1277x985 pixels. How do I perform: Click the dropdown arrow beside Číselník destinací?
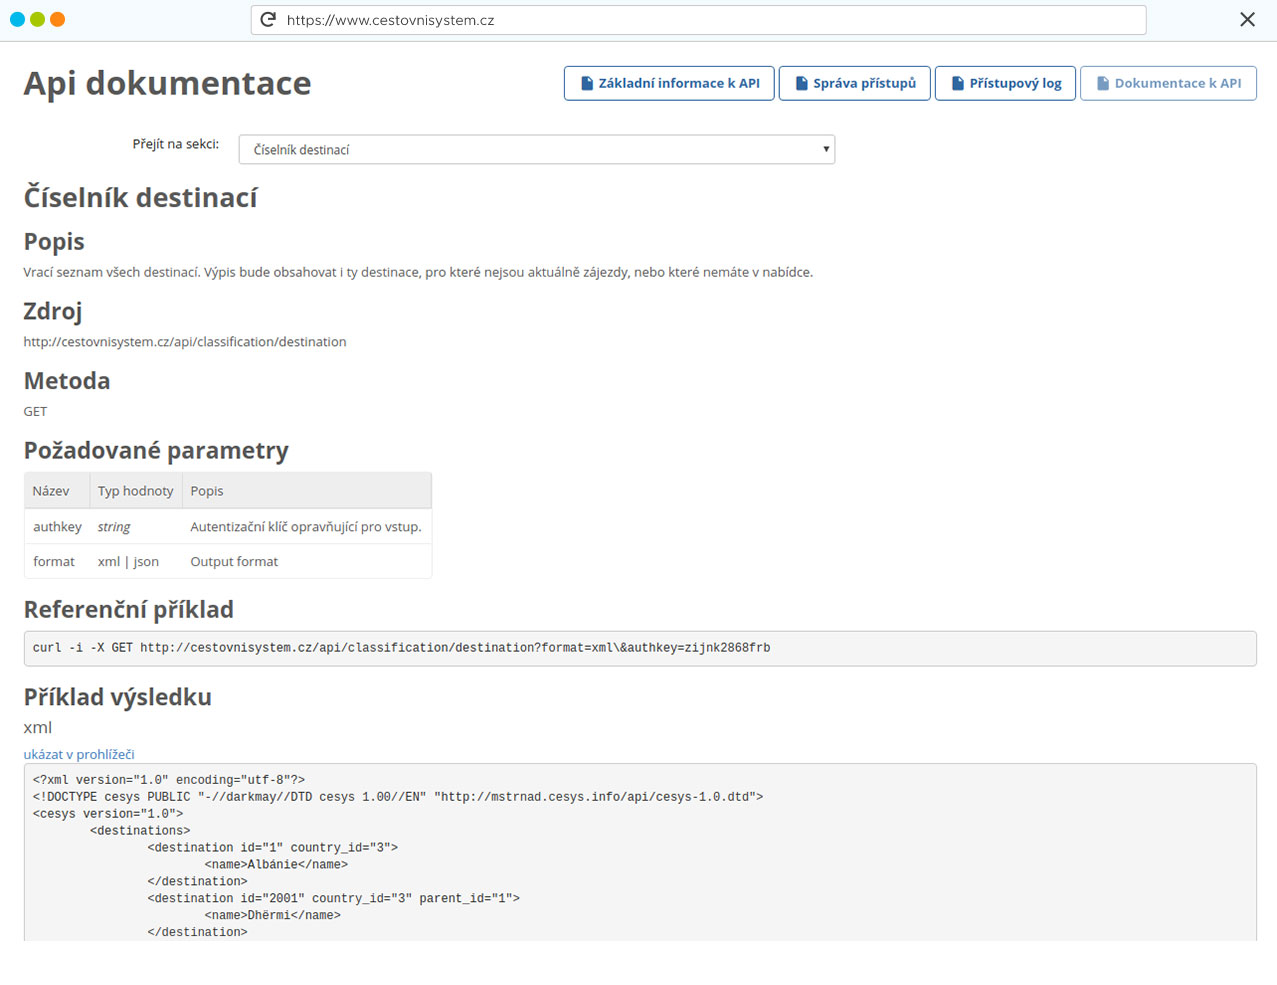pos(826,150)
